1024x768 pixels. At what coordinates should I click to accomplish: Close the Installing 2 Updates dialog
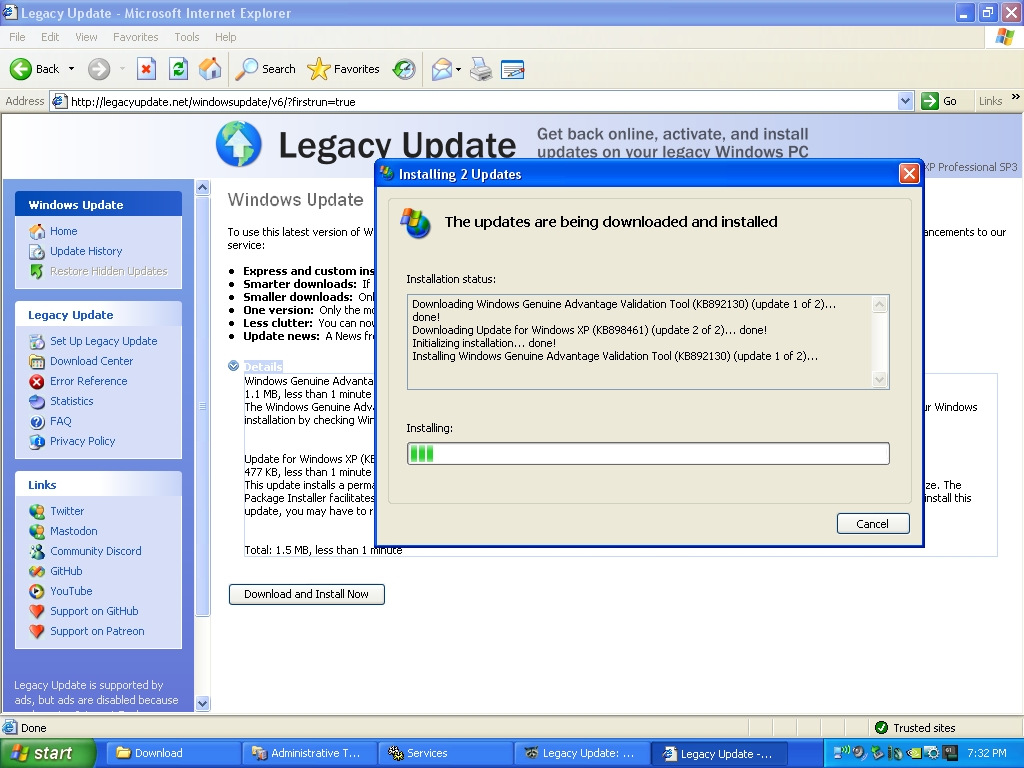coord(908,174)
